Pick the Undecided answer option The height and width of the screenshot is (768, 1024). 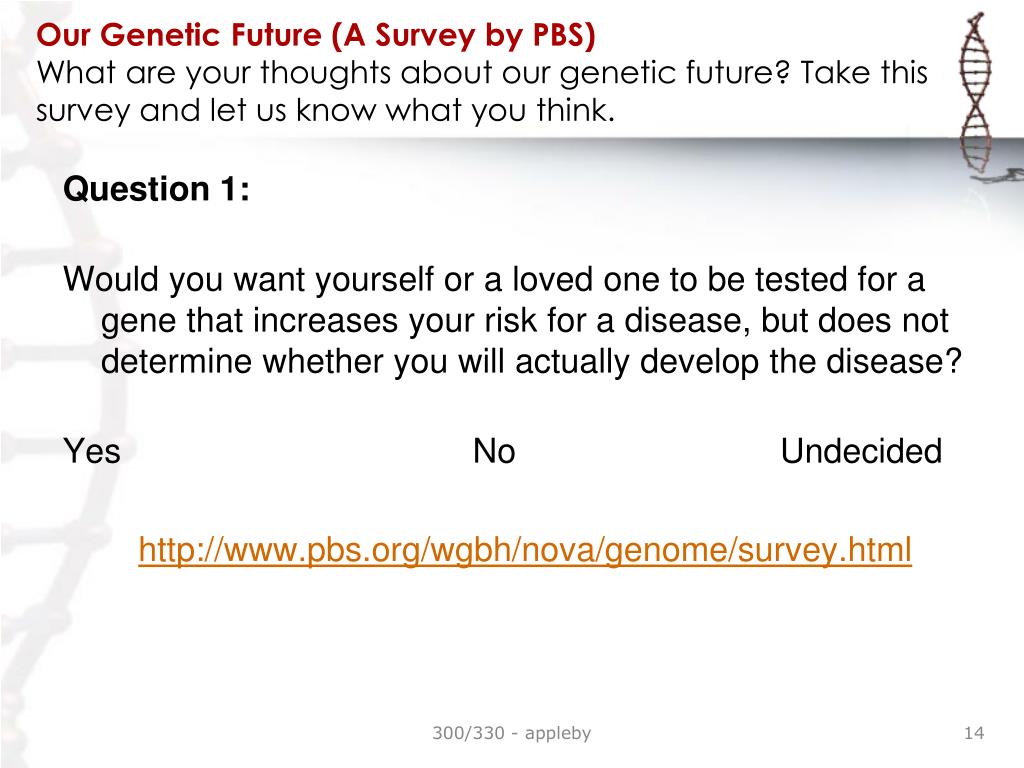click(x=861, y=451)
